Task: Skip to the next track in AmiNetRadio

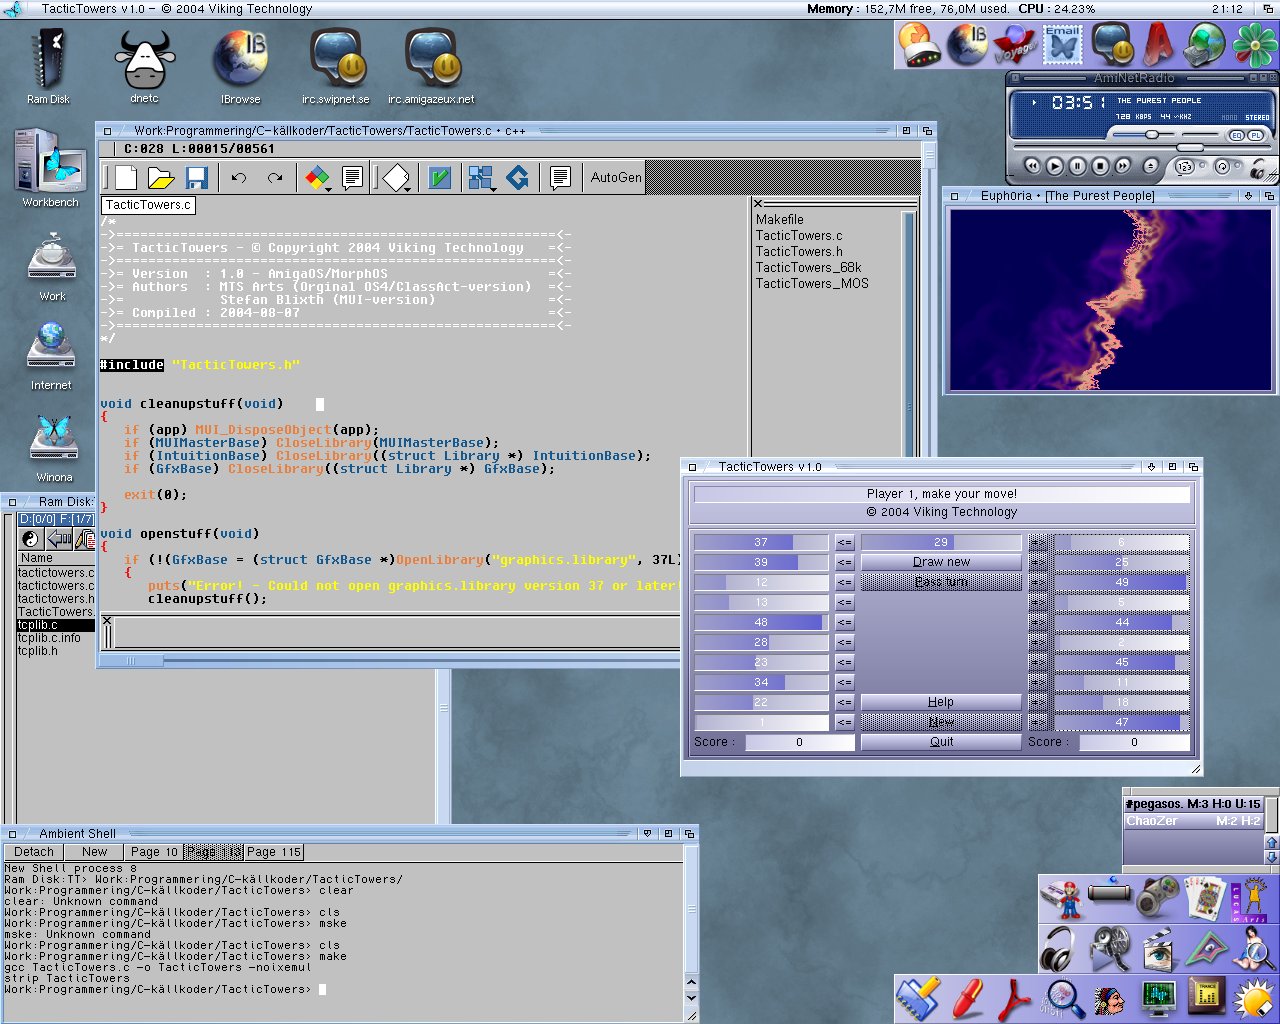Action: point(1123,167)
